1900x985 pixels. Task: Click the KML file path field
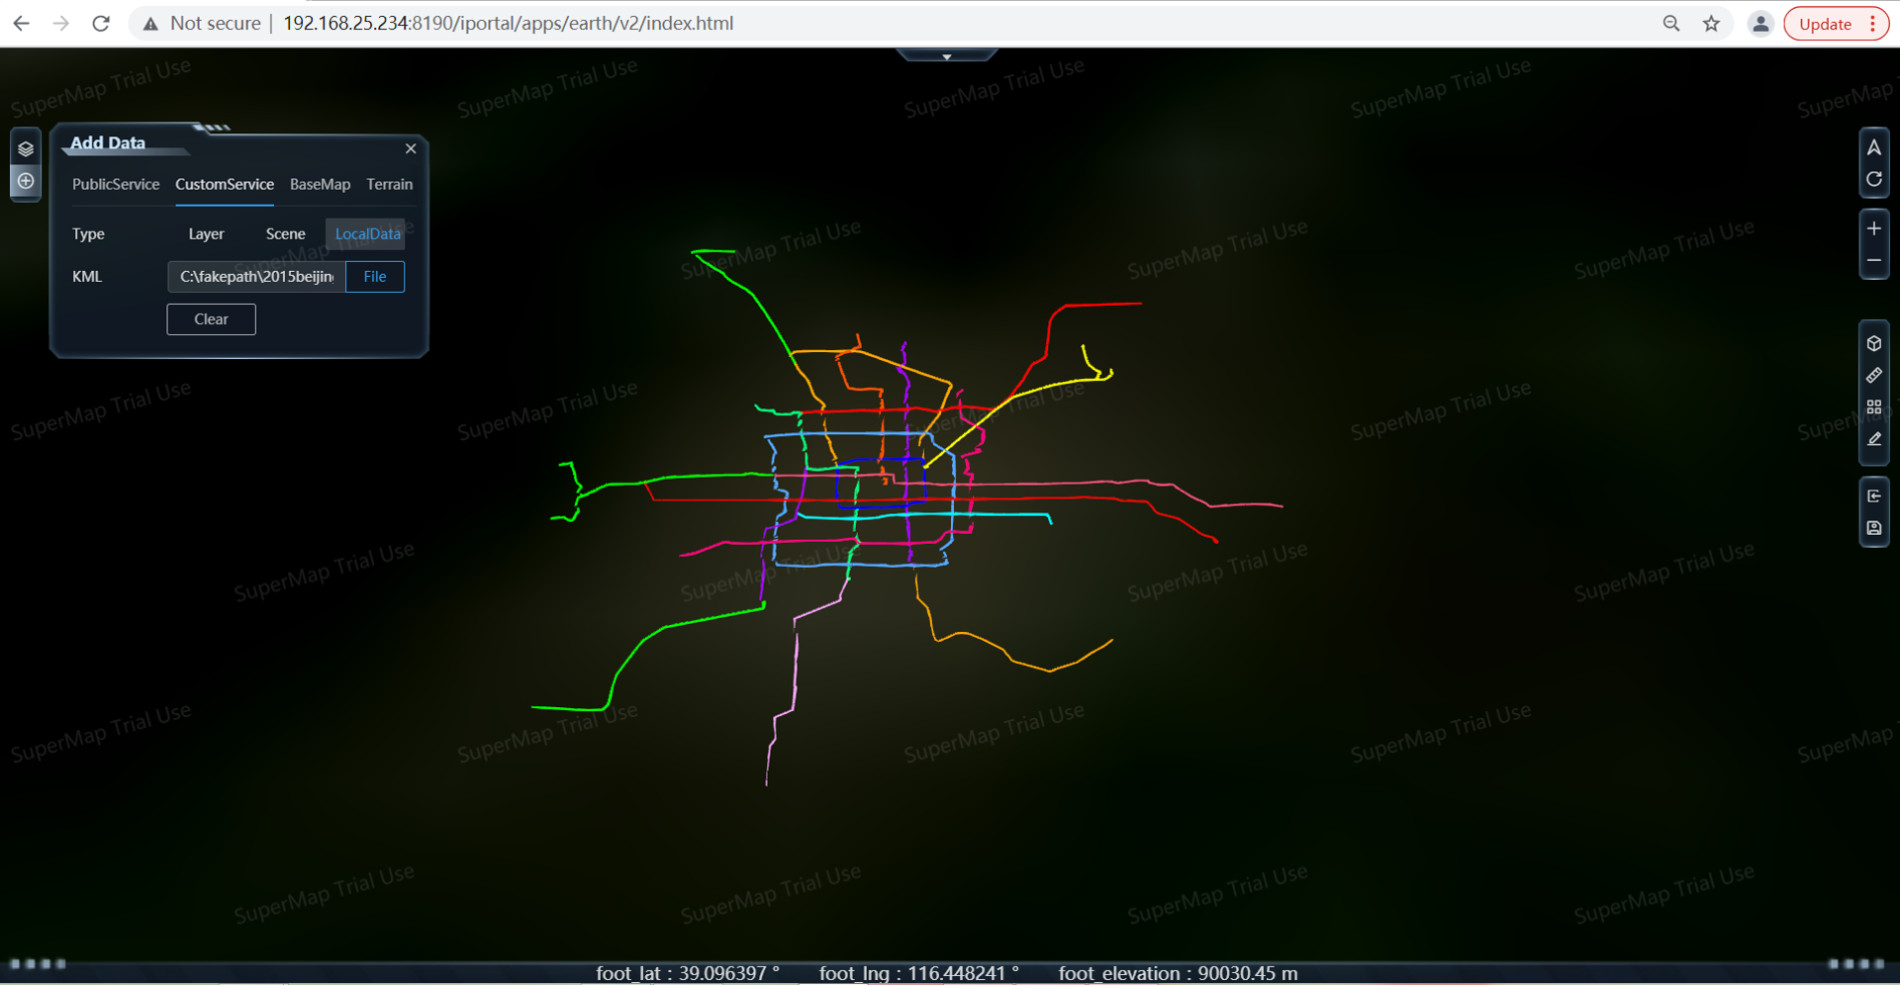coord(257,277)
